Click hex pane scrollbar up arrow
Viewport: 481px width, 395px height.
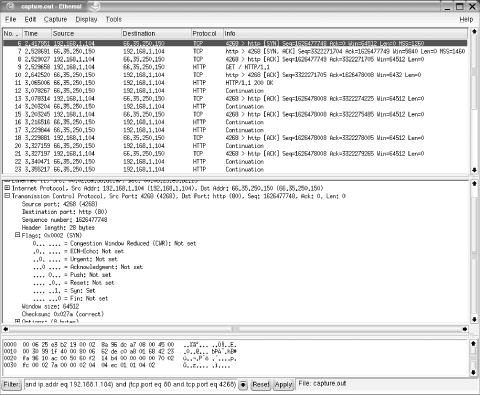tap(474, 343)
